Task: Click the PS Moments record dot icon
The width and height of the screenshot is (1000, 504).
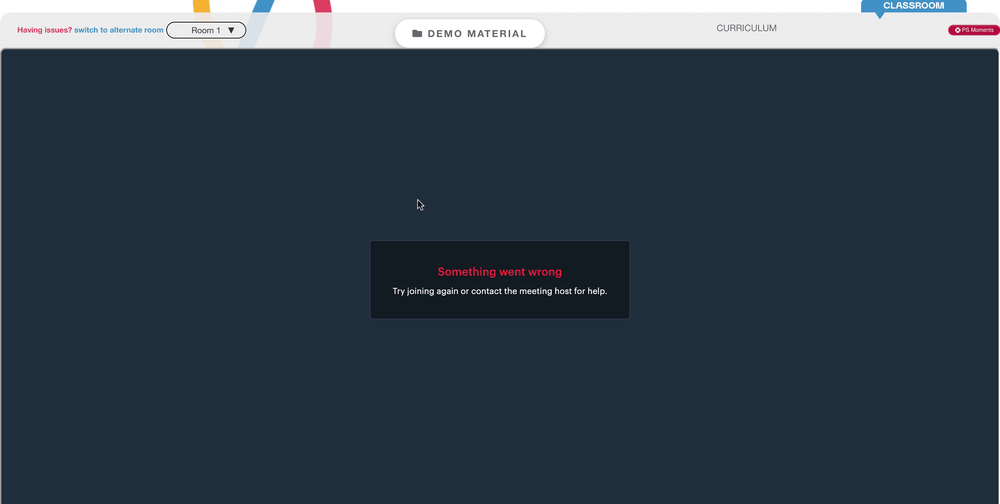Action: 957,30
